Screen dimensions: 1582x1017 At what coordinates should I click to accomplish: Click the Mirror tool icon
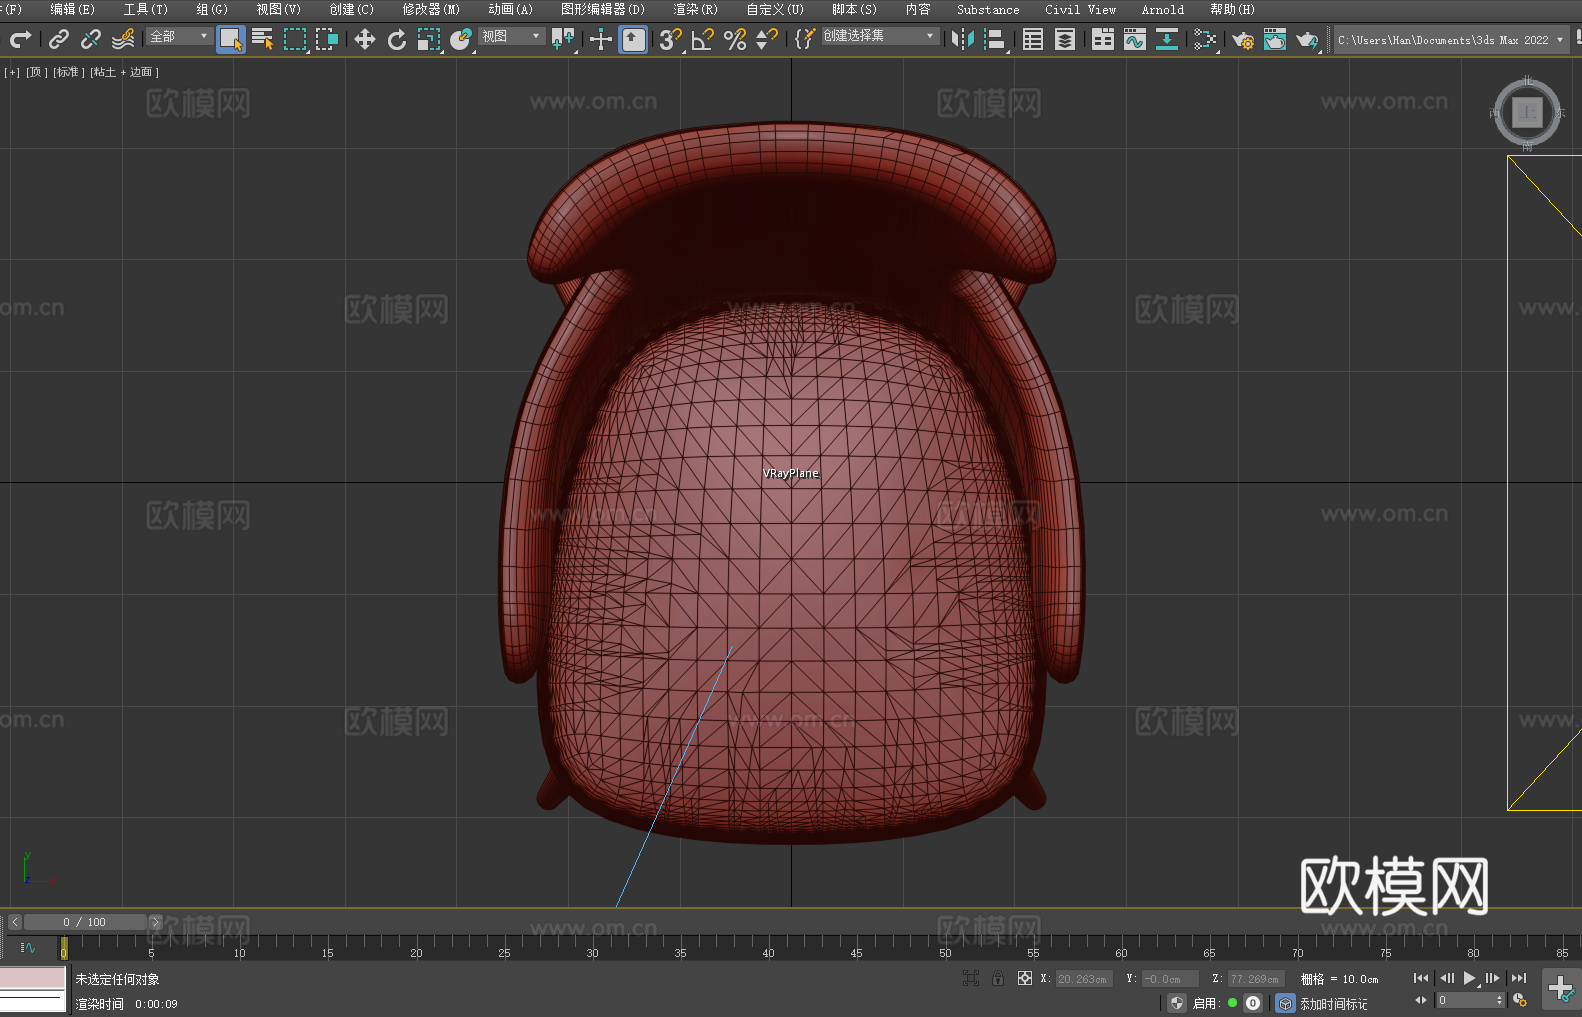click(963, 39)
